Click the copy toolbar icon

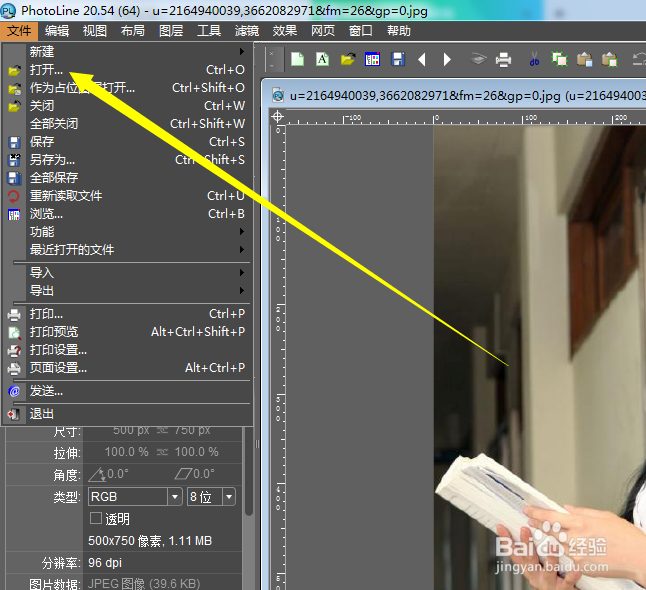pos(559,59)
